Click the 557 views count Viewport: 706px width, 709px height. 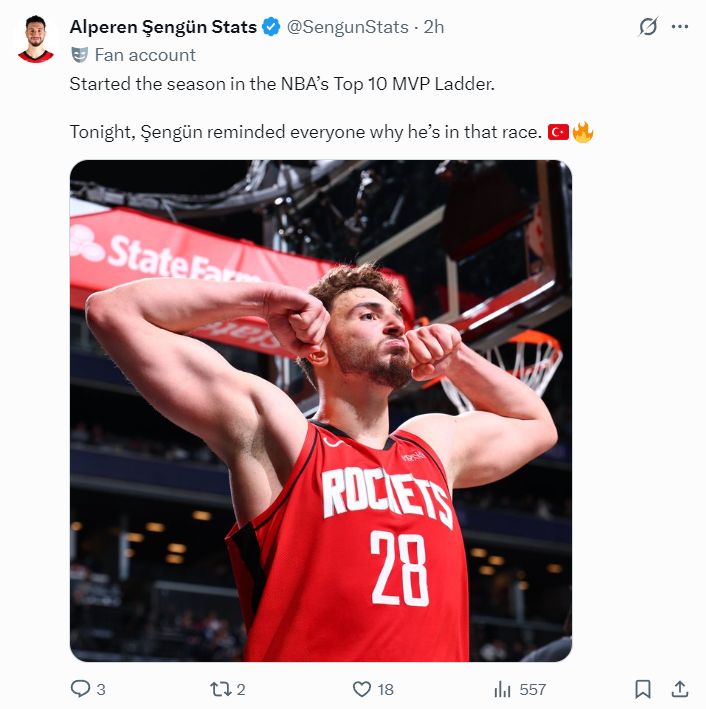(533, 689)
